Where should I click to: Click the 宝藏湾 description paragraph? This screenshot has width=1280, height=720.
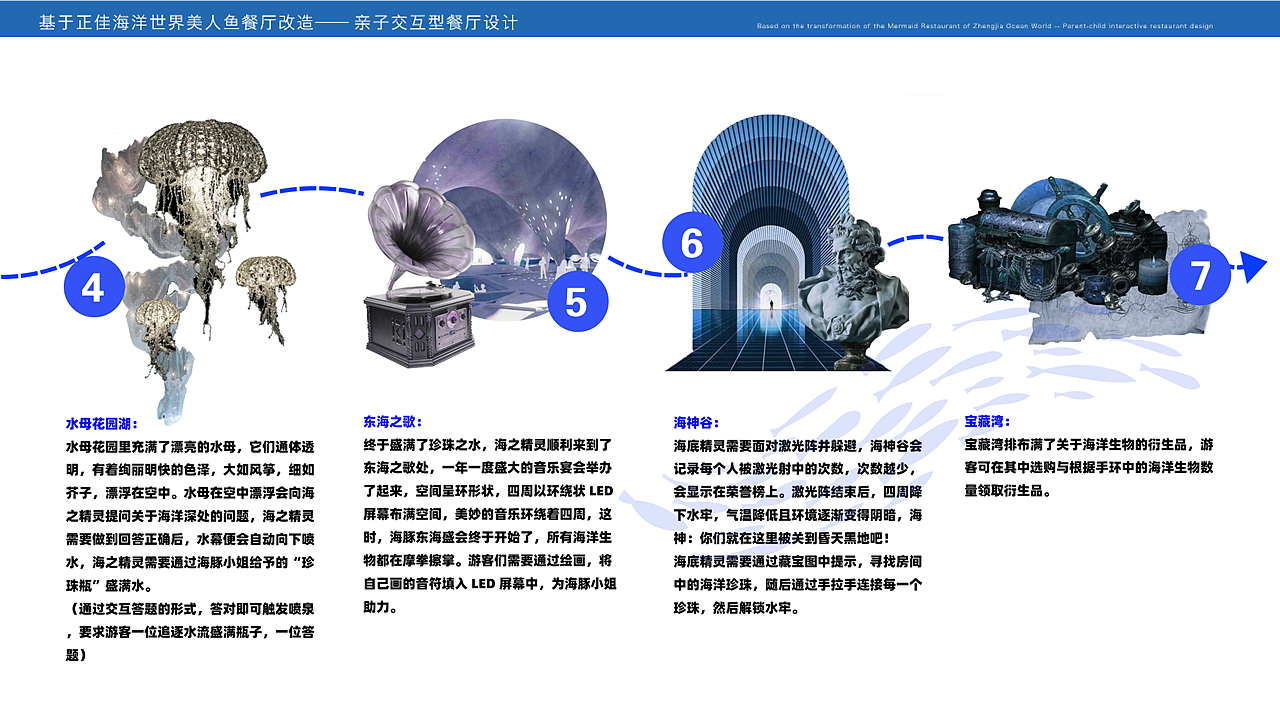tap(1090, 467)
